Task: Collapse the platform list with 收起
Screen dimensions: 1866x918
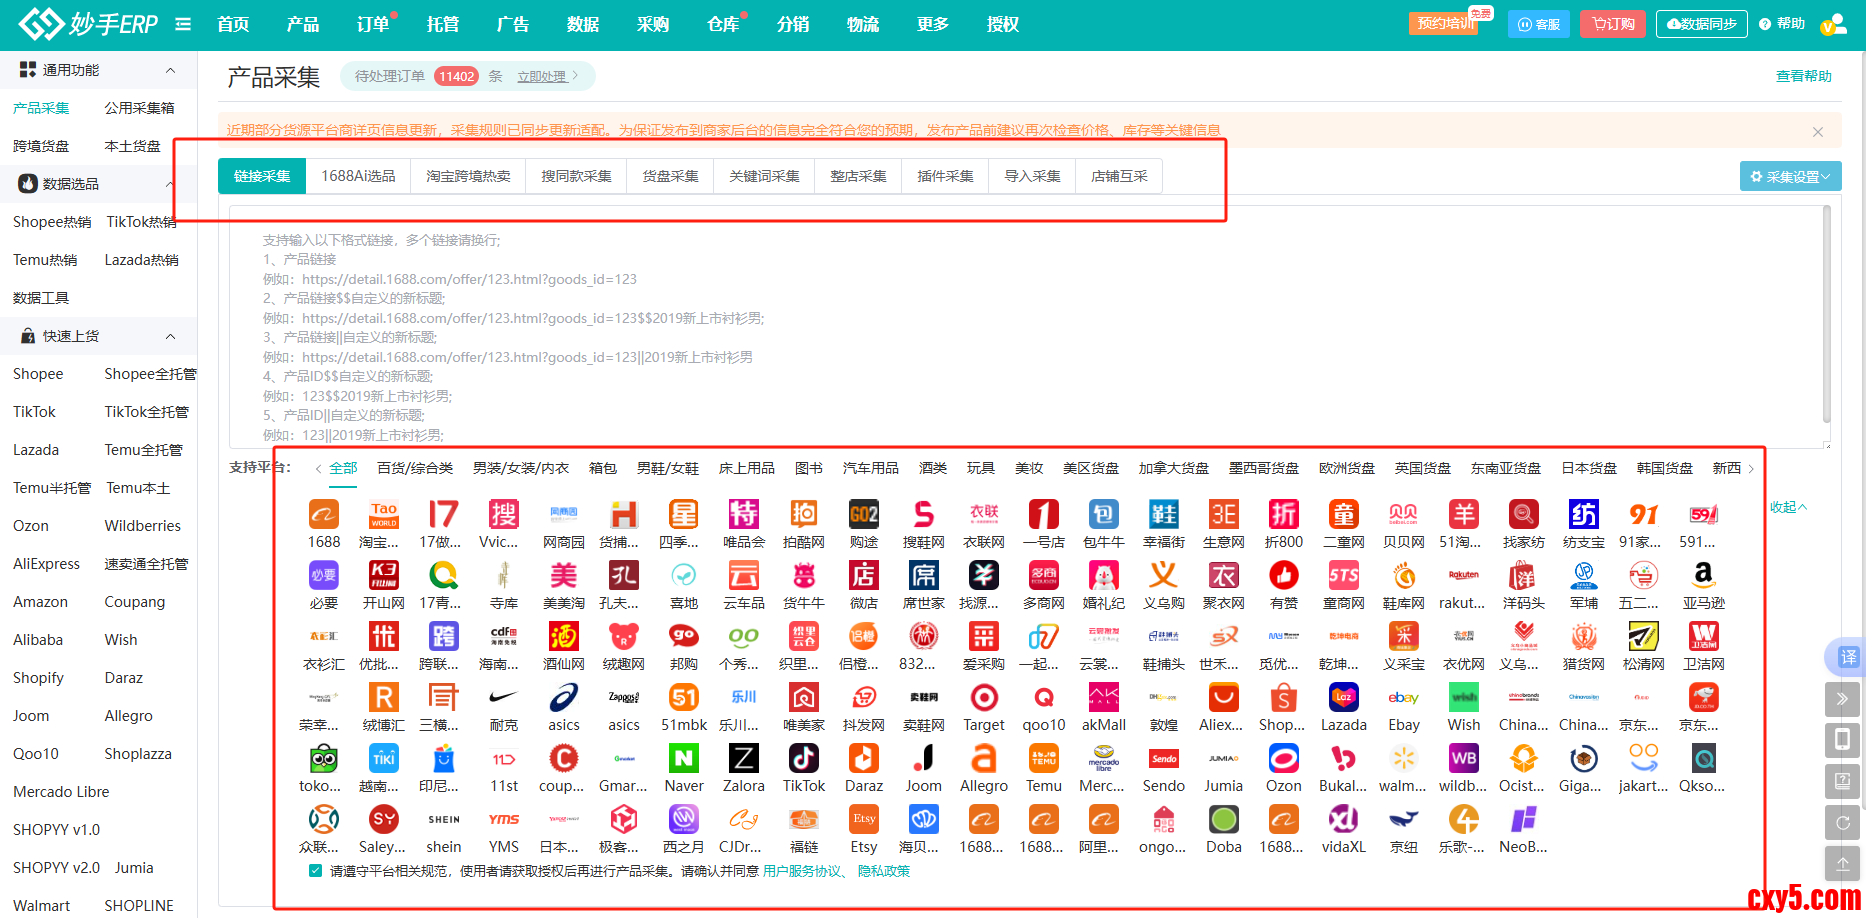Action: coord(1787,507)
